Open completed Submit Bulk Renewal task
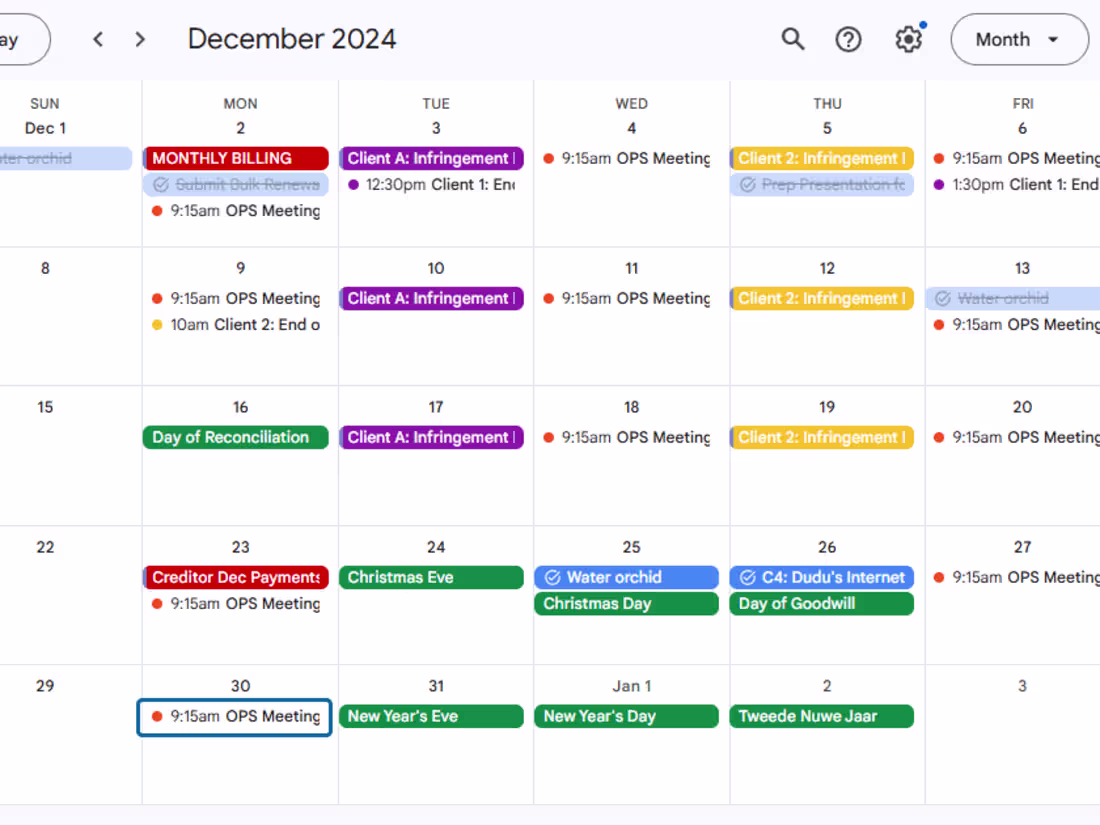The height and width of the screenshot is (825, 1100). 236,185
